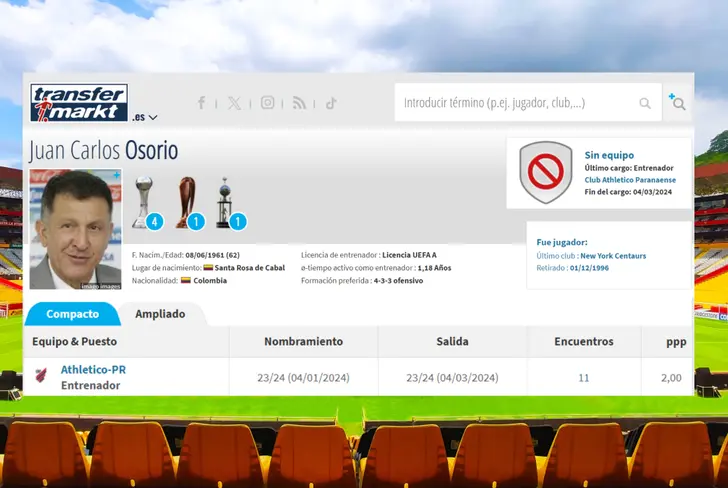
Task: Click the appointment date '23/24 (04/01/2024)'
Action: 304,378
